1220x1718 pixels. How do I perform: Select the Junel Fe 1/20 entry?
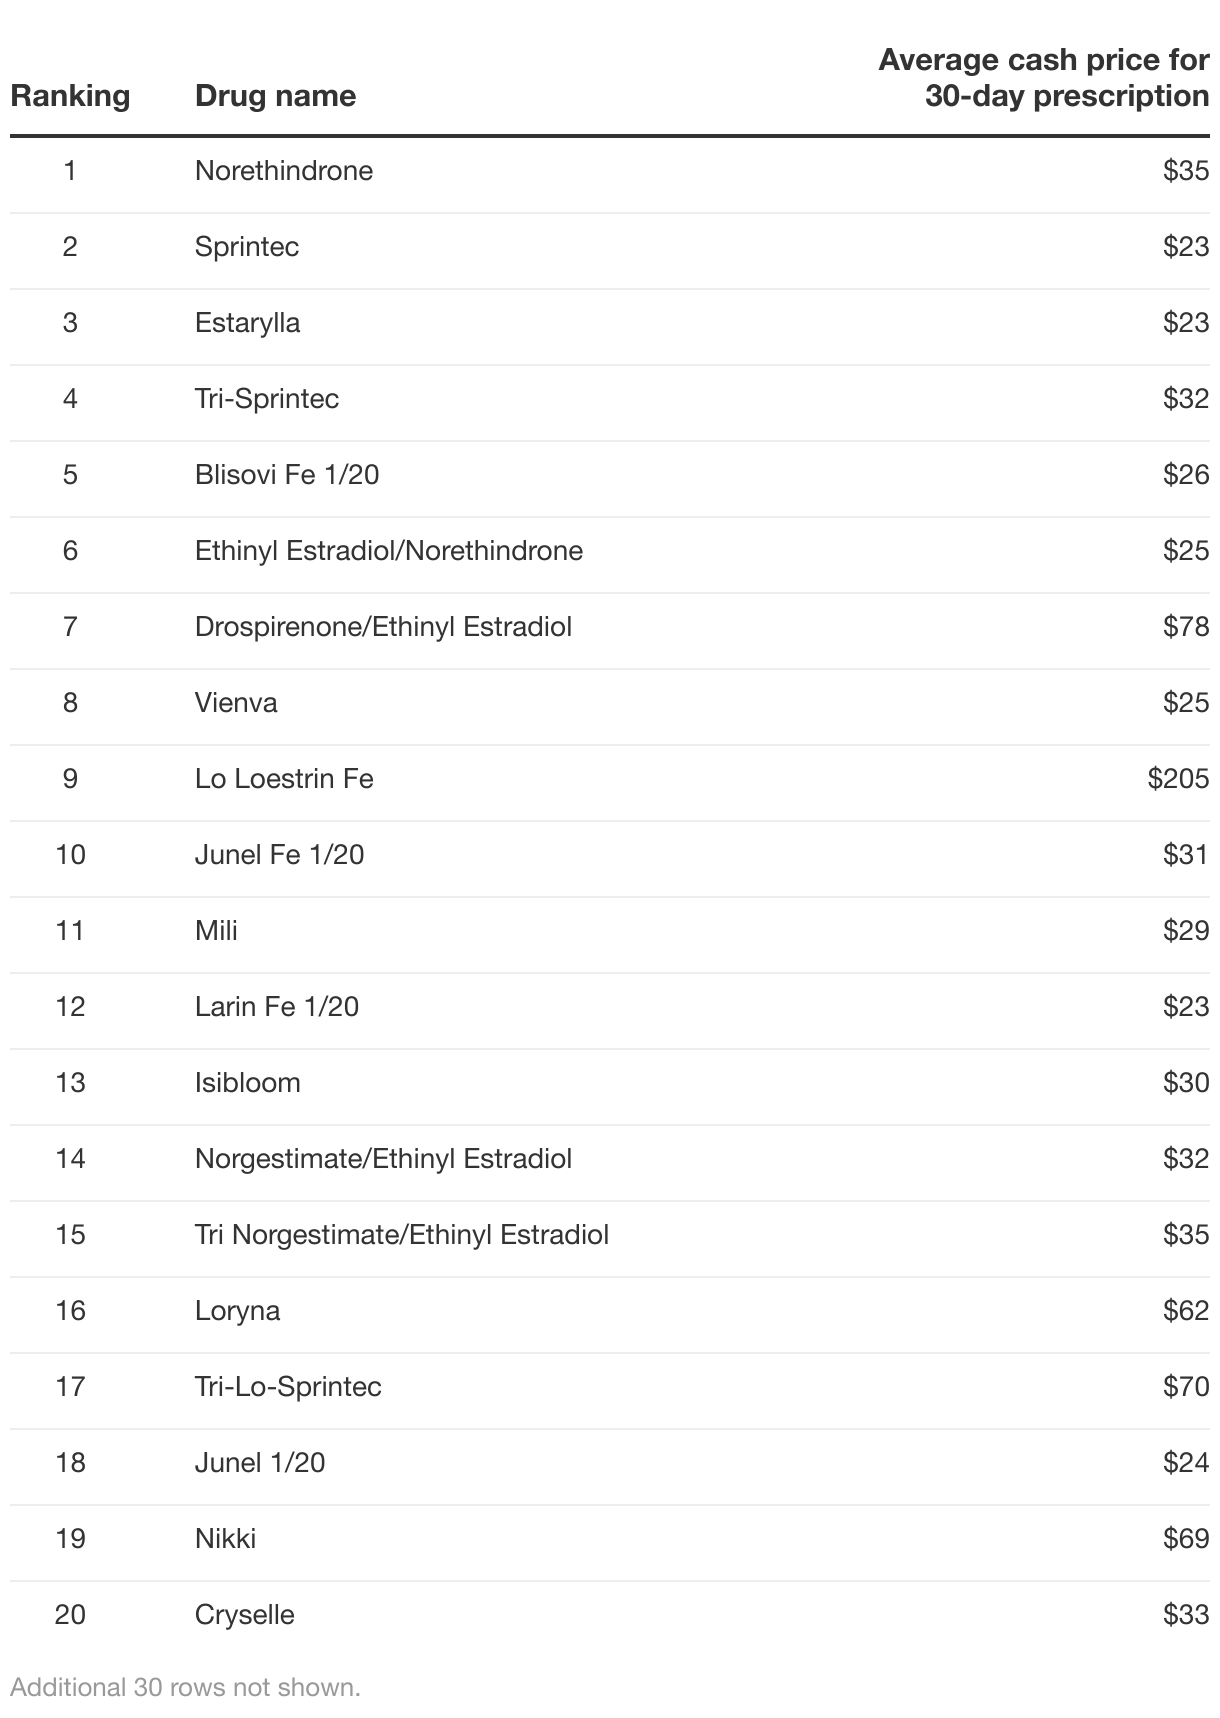279,855
